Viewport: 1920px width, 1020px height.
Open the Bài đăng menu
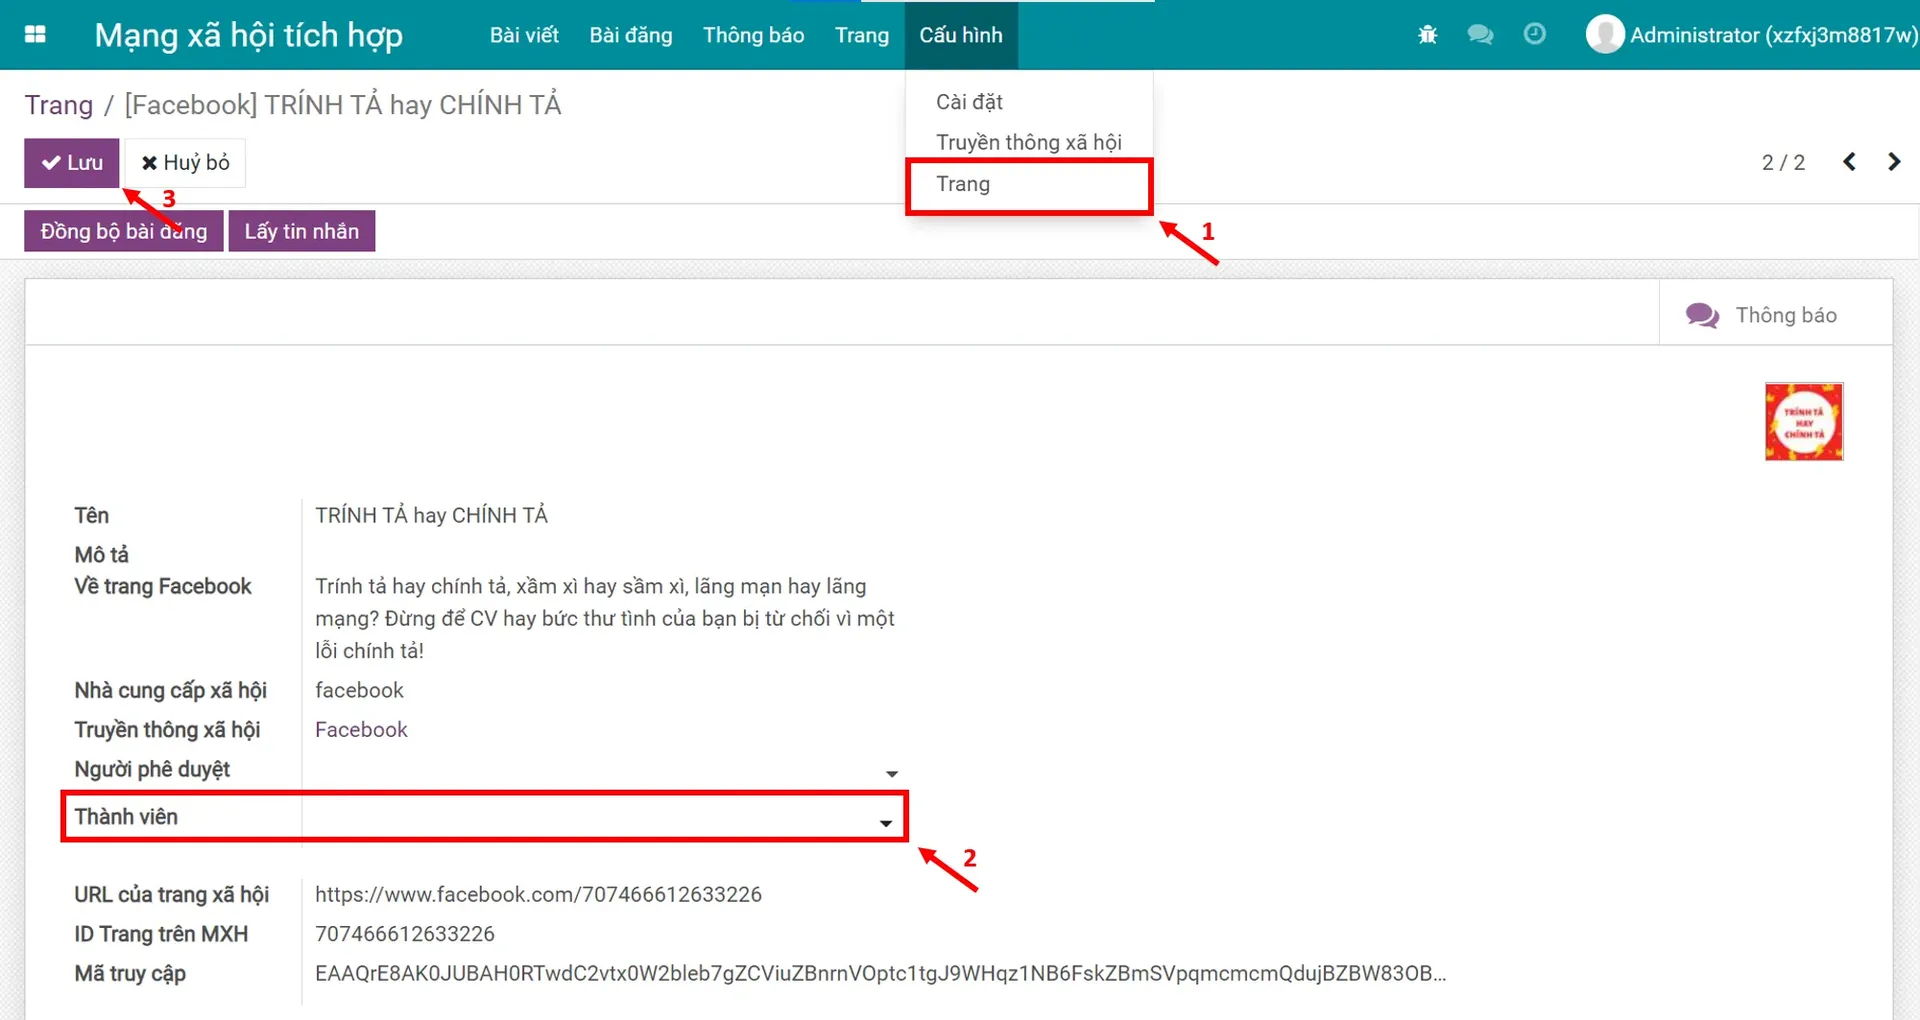tap(631, 35)
